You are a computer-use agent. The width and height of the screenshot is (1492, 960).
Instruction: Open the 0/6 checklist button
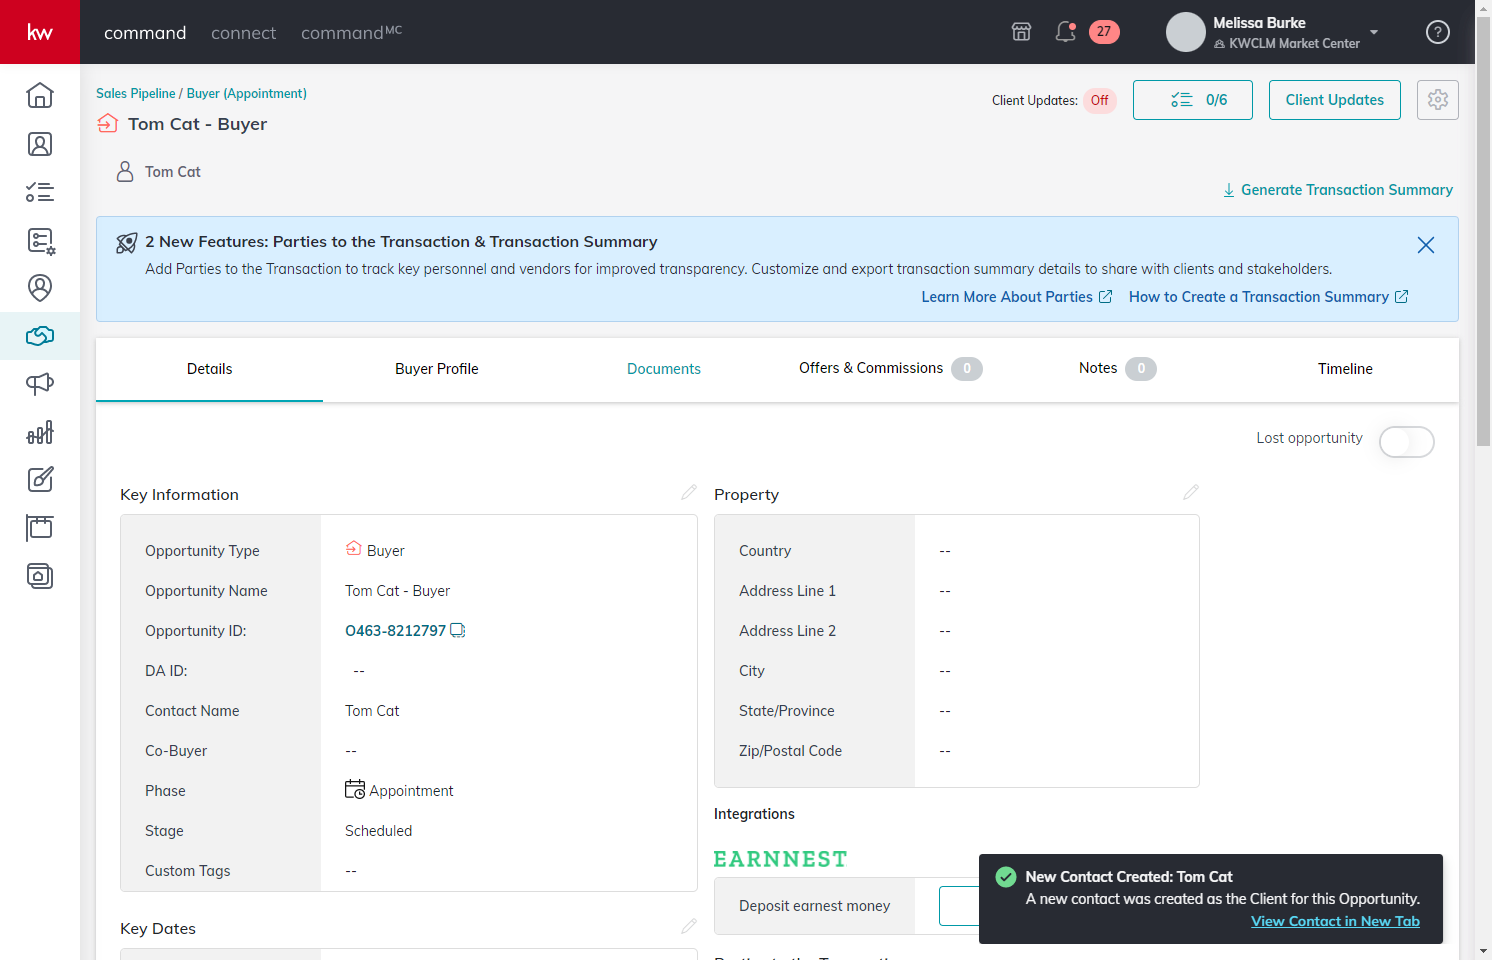click(1193, 100)
